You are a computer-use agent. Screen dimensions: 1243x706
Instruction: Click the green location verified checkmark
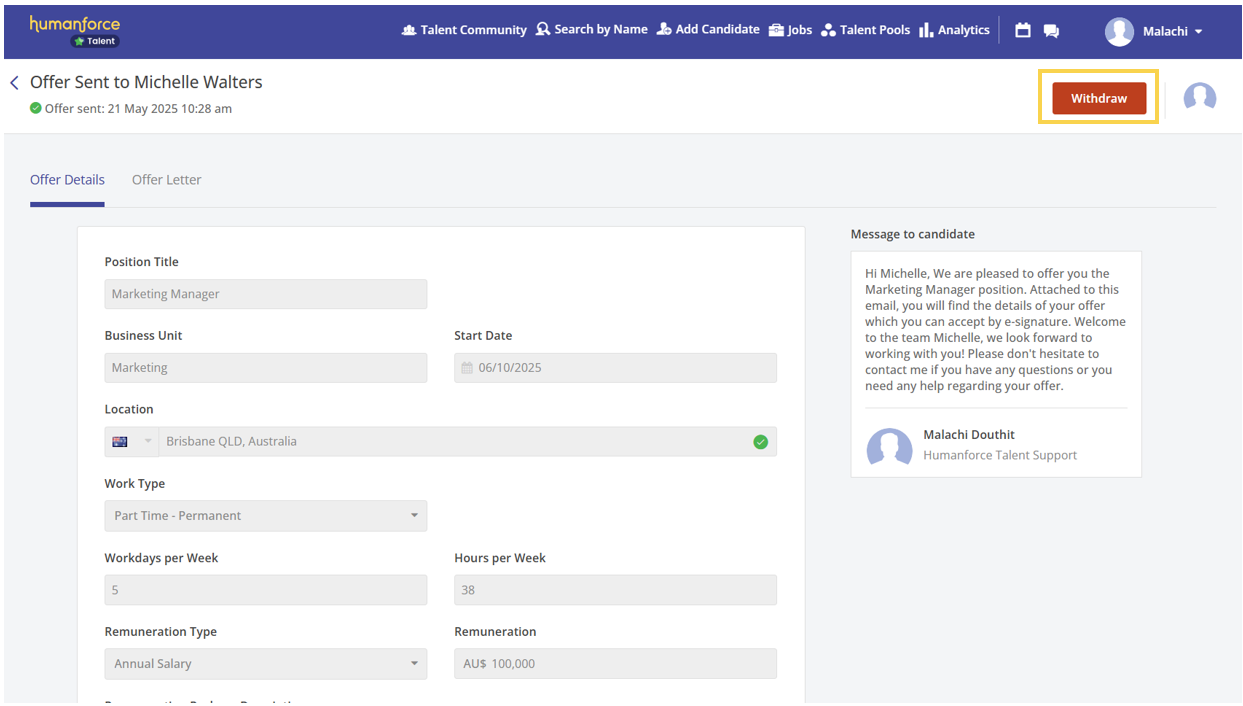pos(760,442)
